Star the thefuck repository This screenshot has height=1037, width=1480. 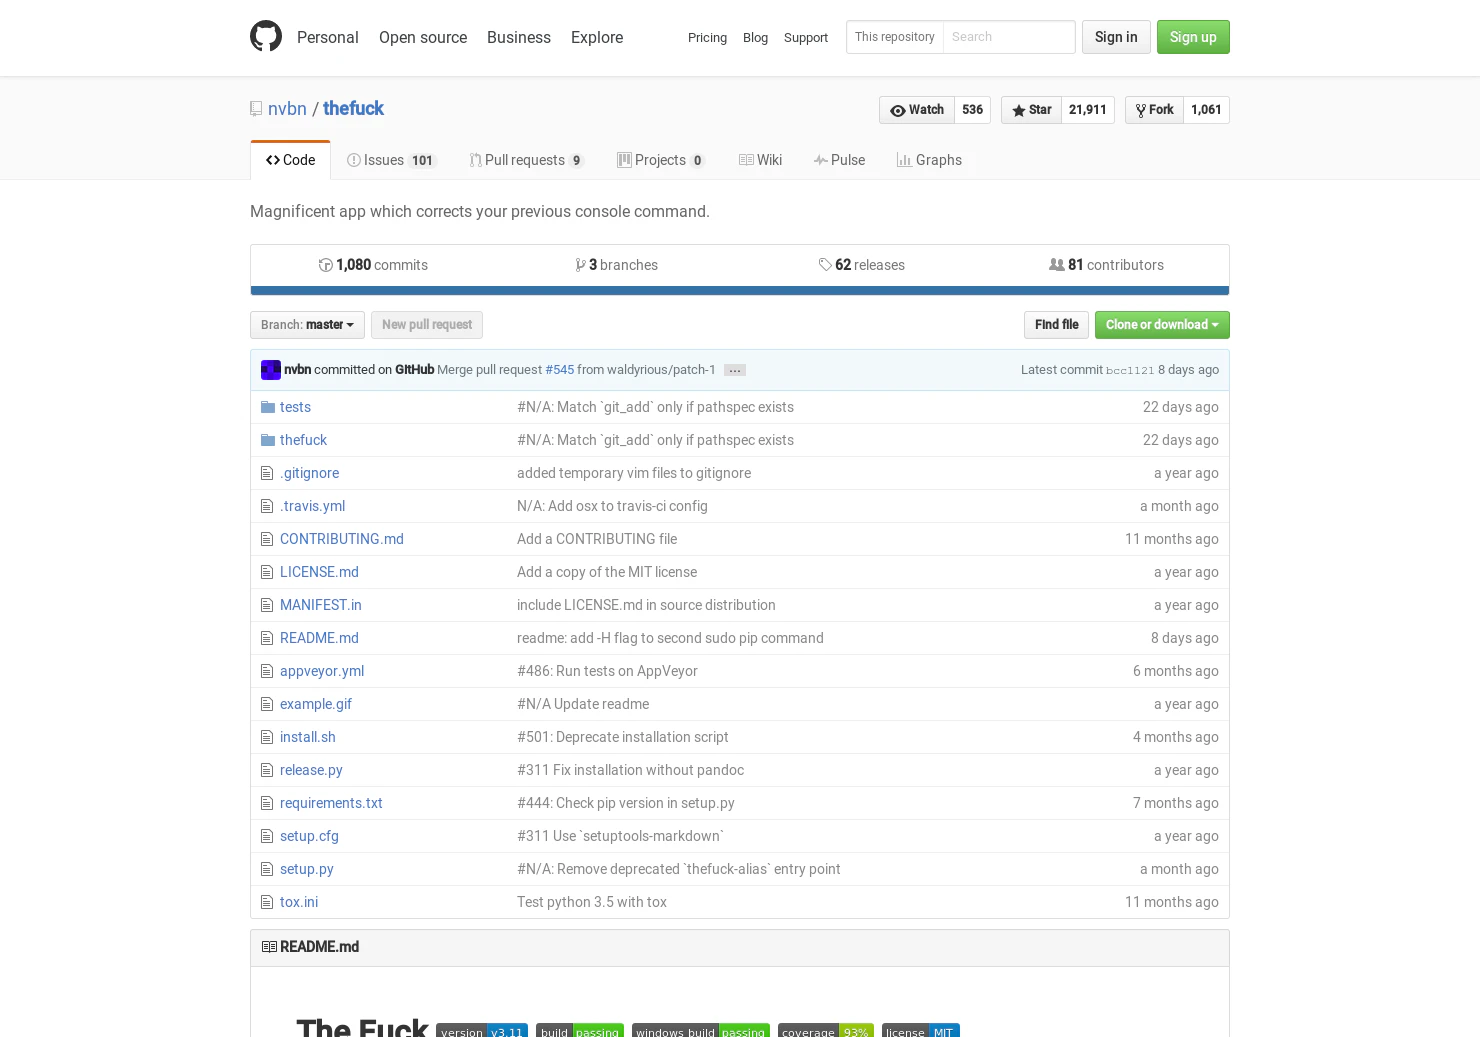click(x=1031, y=110)
